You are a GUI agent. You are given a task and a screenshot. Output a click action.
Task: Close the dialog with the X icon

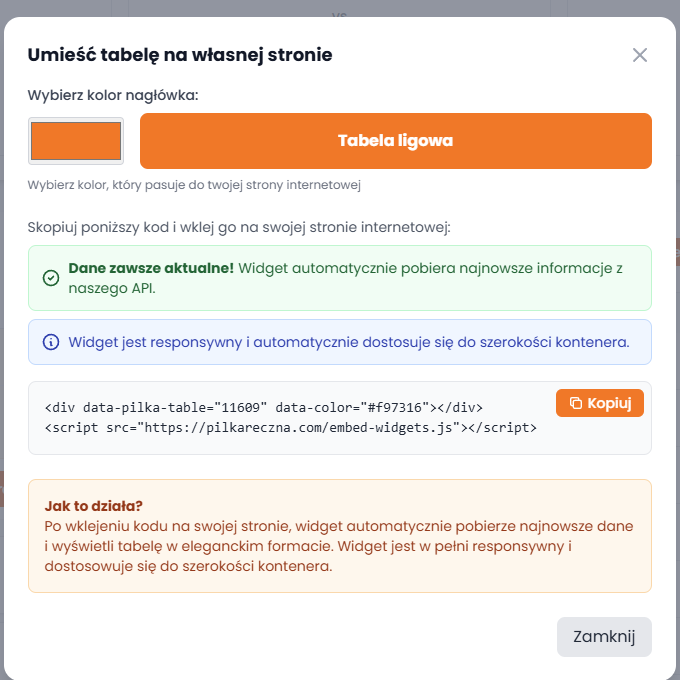[640, 55]
